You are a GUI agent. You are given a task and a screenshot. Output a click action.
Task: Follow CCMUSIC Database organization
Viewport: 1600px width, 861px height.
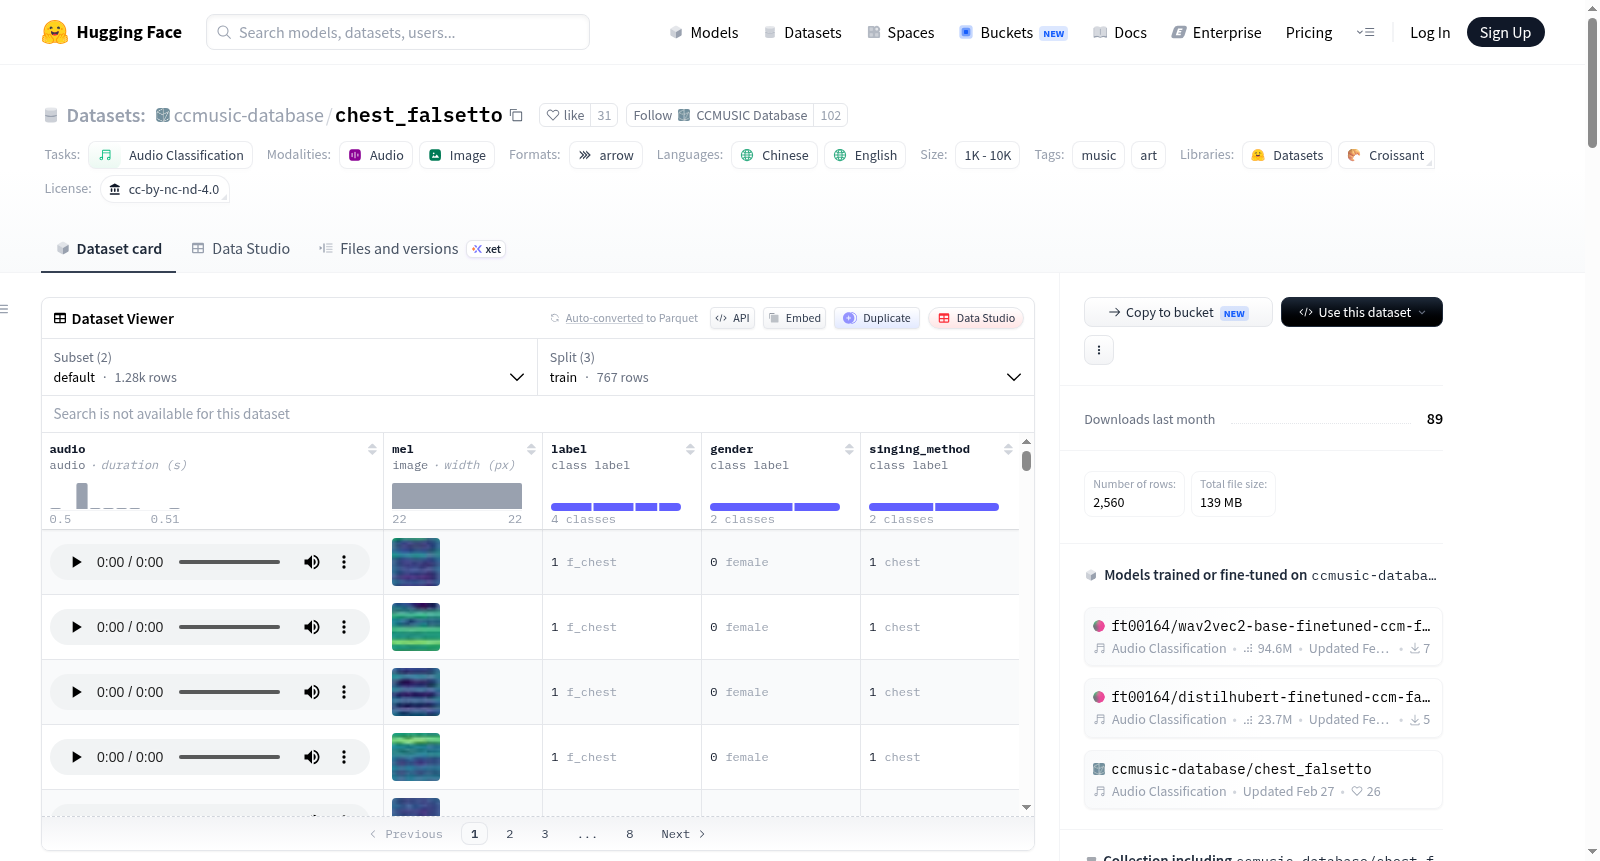pos(720,115)
